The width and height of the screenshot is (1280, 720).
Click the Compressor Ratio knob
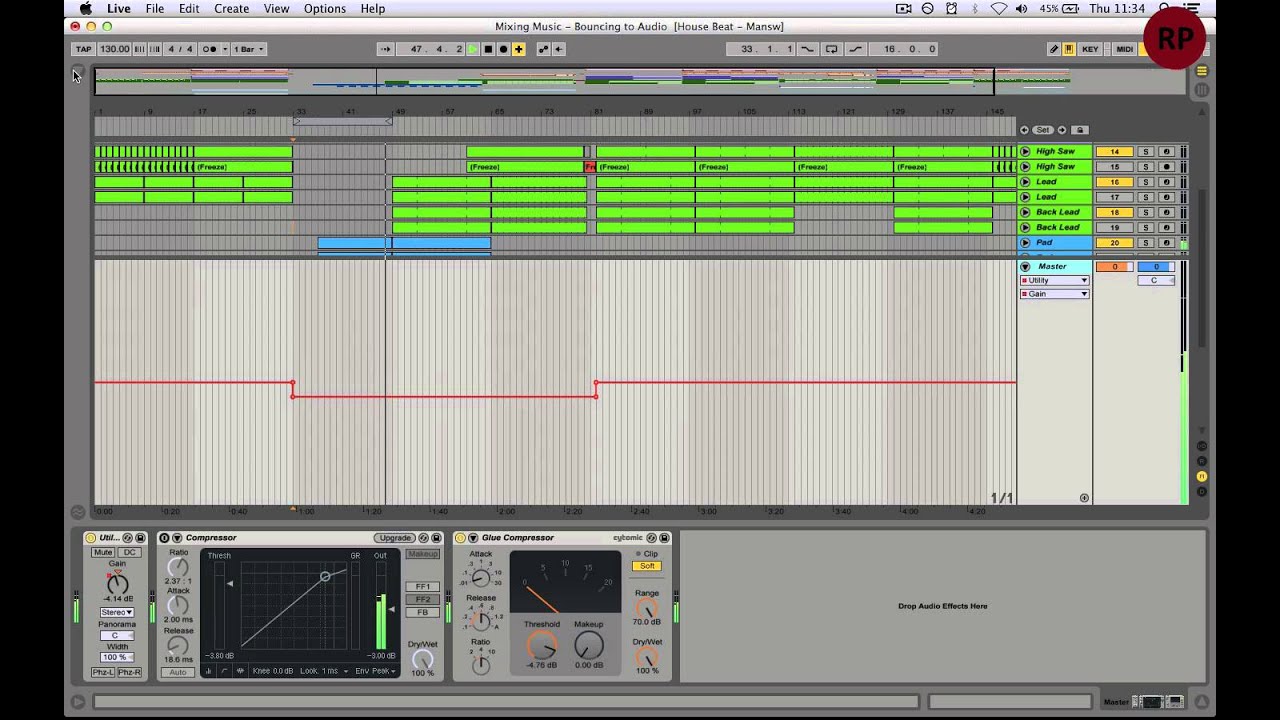[x=178, y=568]
